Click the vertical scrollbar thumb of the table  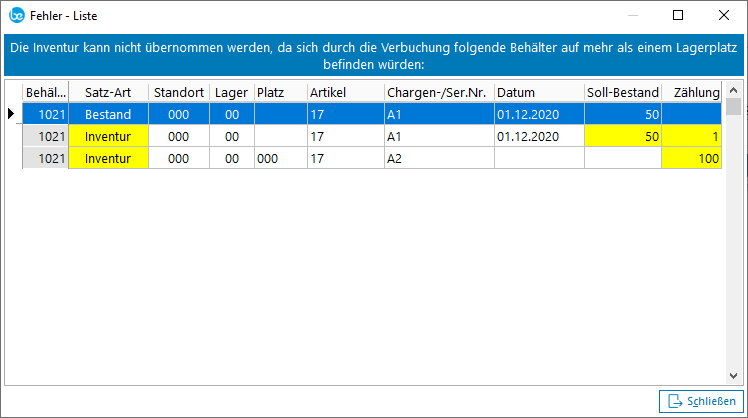734,108
